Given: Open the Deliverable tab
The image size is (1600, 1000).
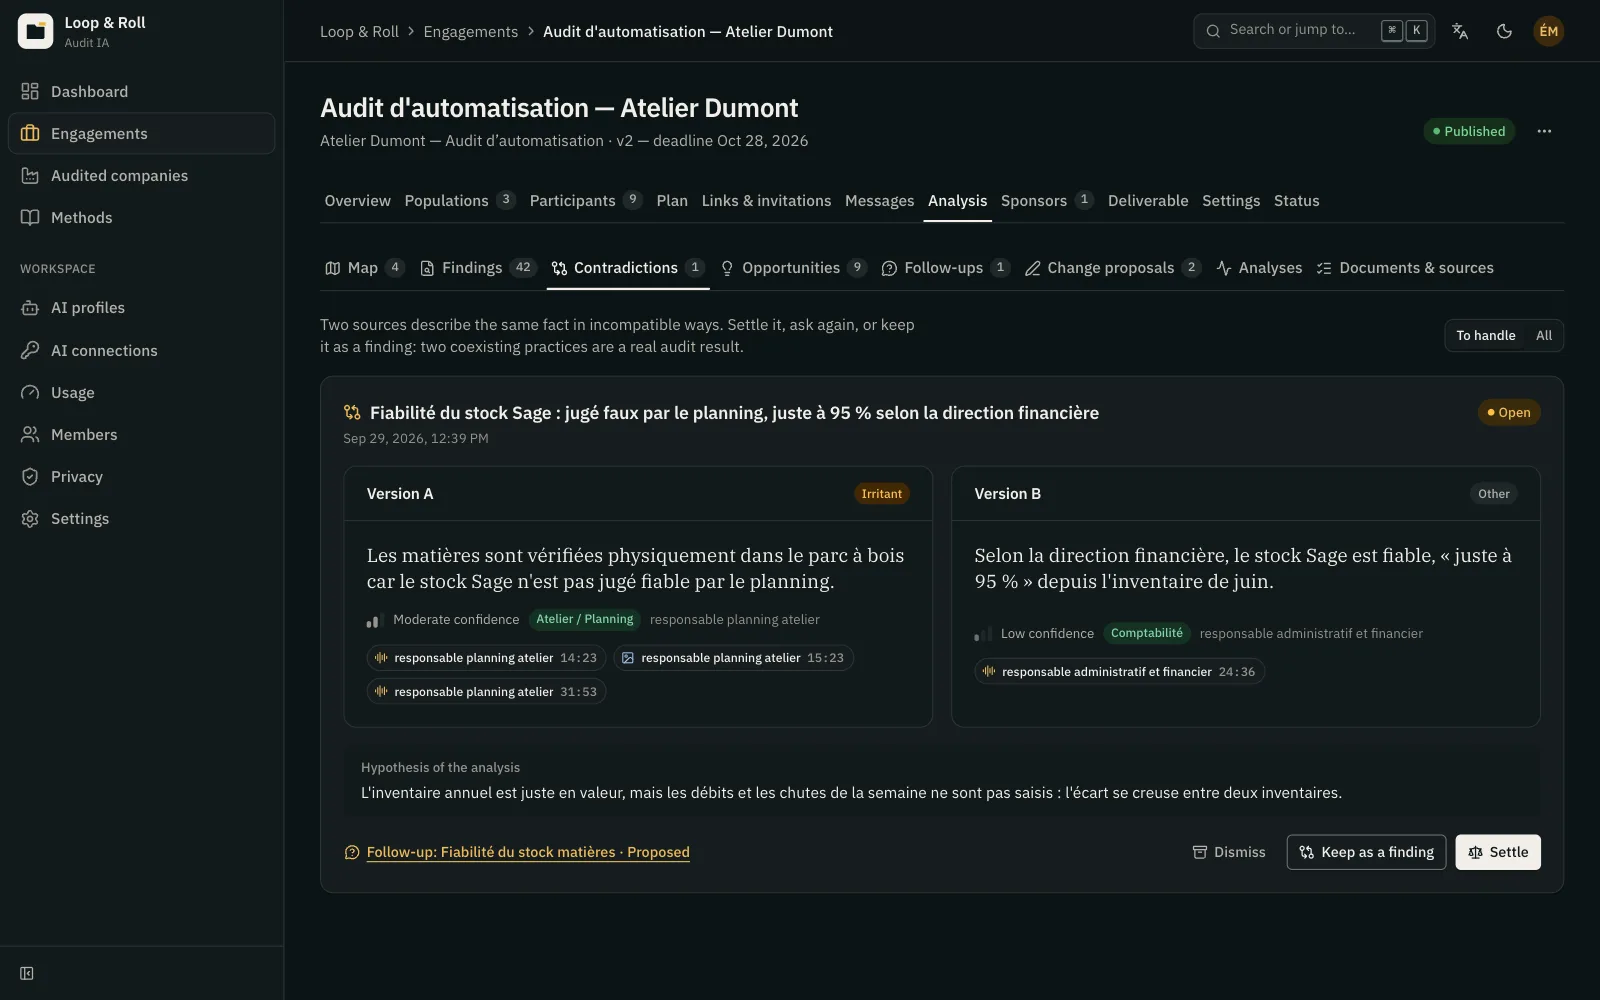Looking at the screenshot, I should pyautogui.click(x=1147, y=201).
